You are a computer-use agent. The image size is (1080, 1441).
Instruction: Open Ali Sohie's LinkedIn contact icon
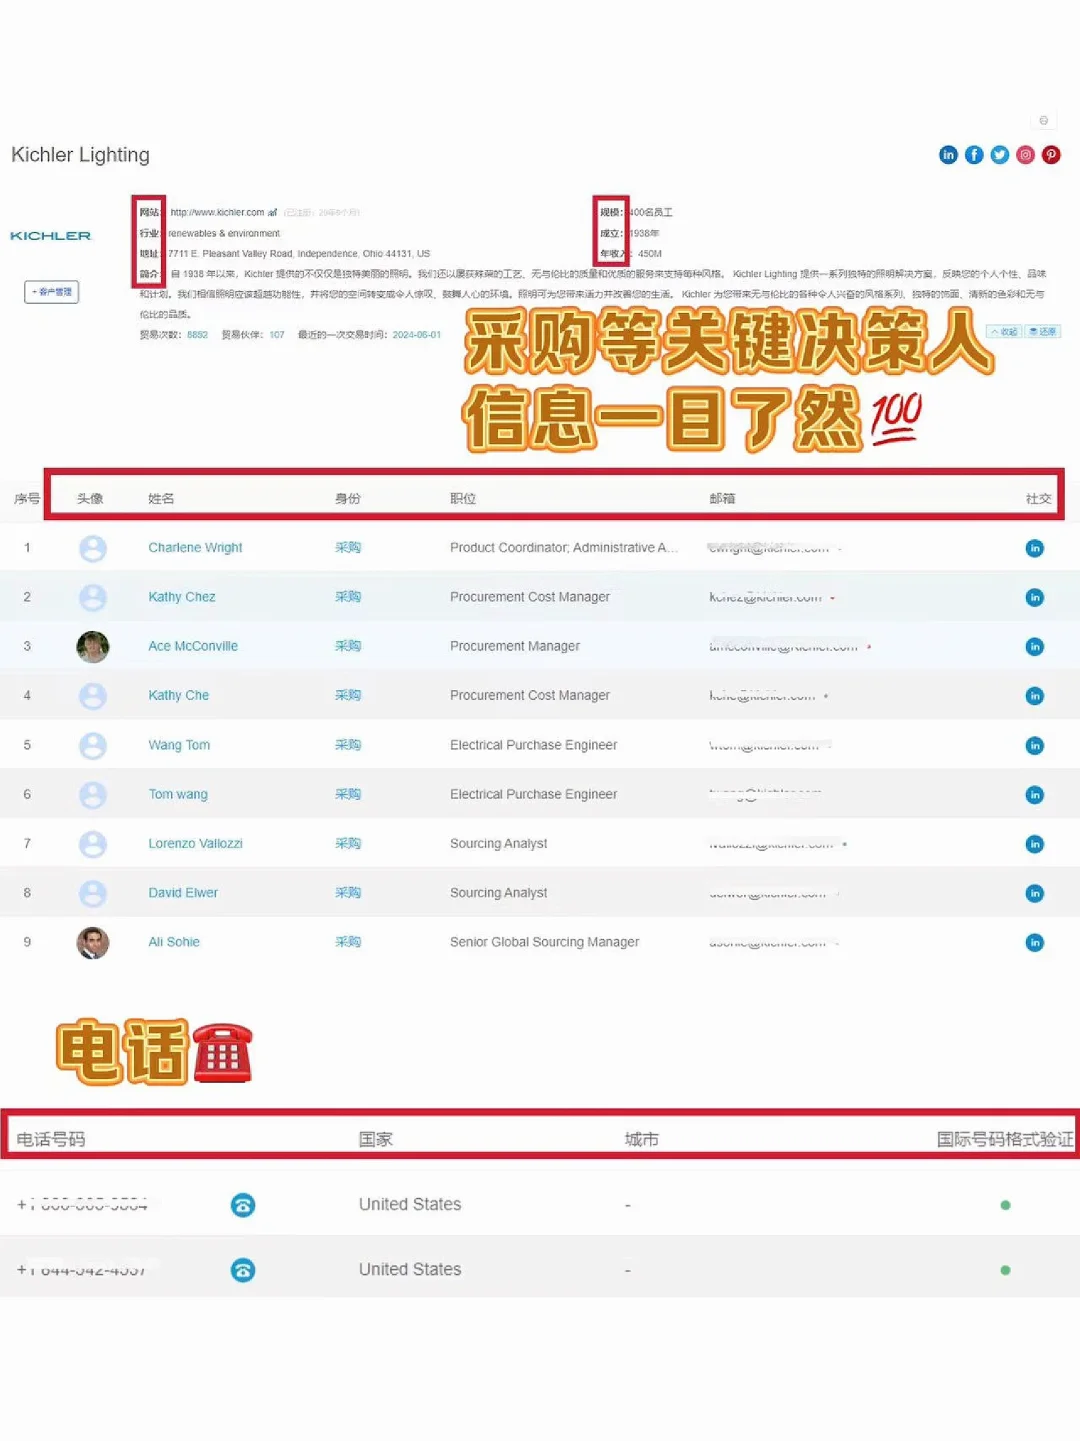tap(1035, 942)
